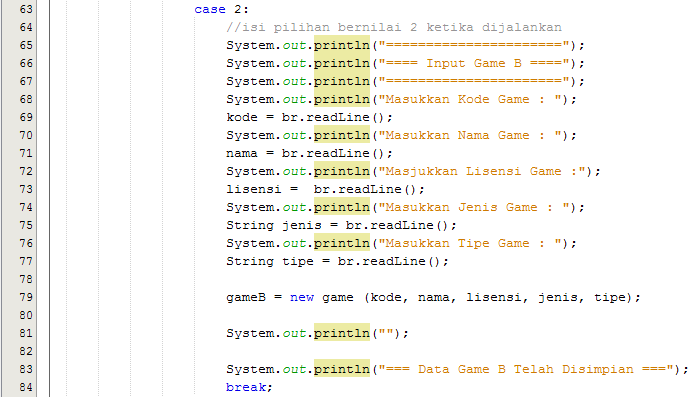698x397 pixels.
Task: Click 'kode' variable on line 69
Action: pos(242,117)
